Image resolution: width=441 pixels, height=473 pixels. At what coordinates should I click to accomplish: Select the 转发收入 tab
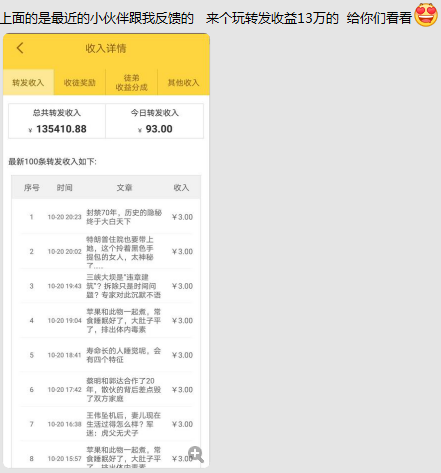[x=28, y=82]
